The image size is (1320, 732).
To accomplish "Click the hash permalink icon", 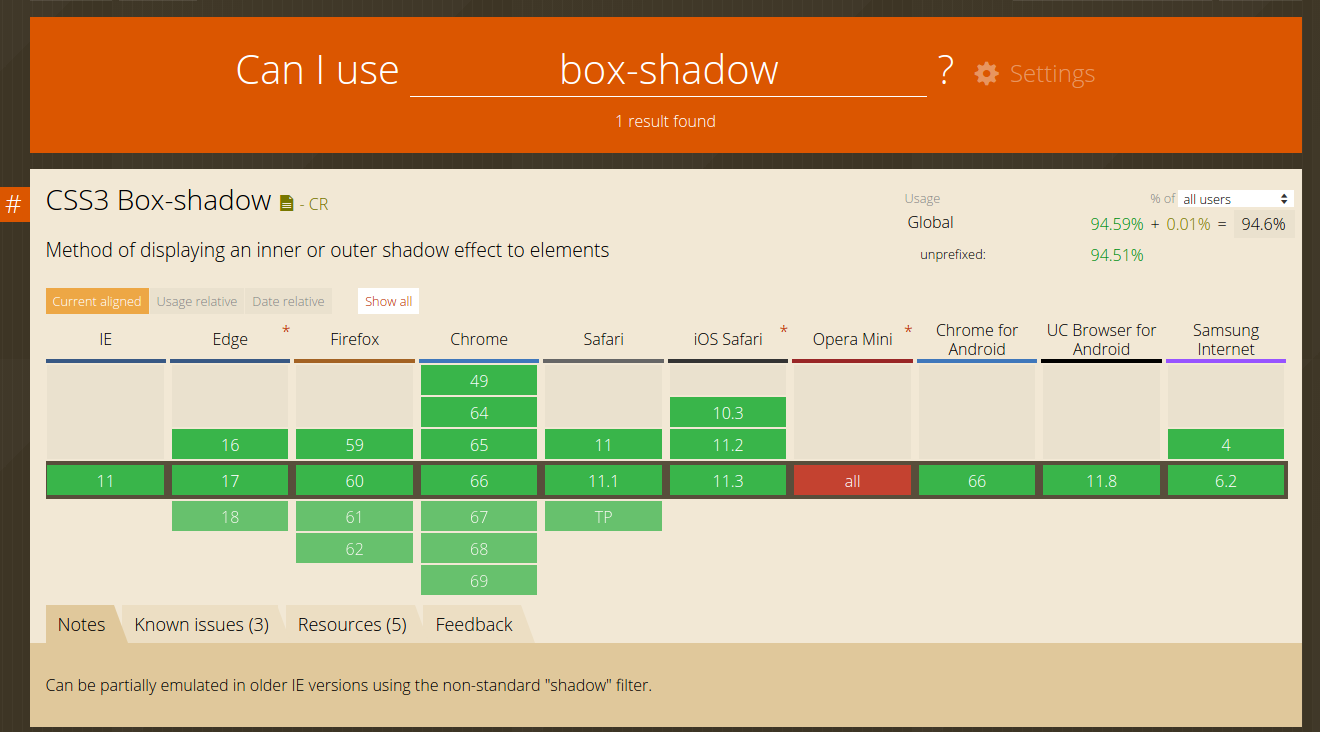I will 14,205.
